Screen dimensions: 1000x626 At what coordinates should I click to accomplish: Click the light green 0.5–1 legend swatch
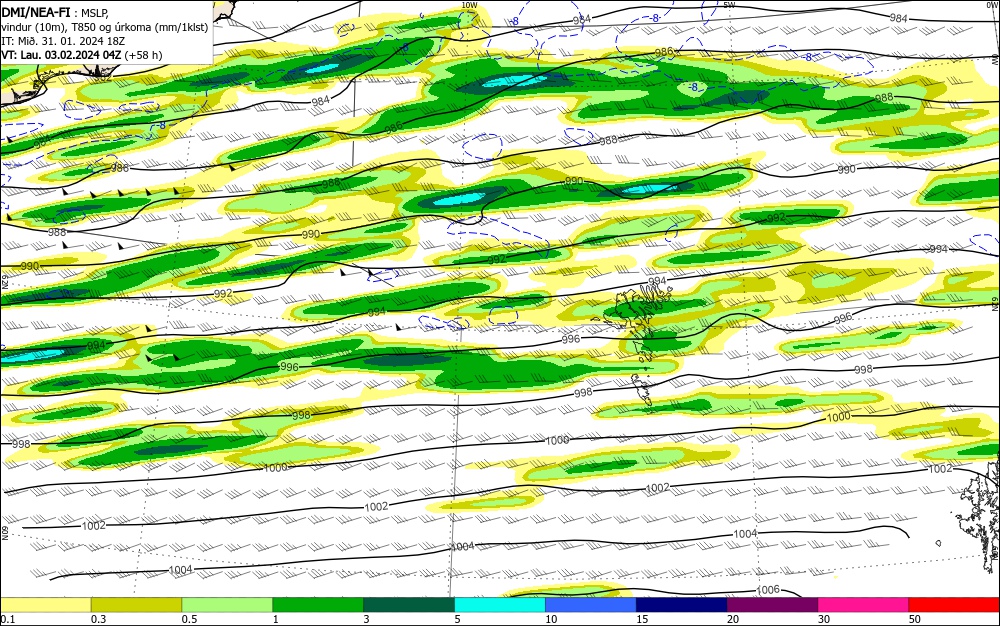pos(227,605)
